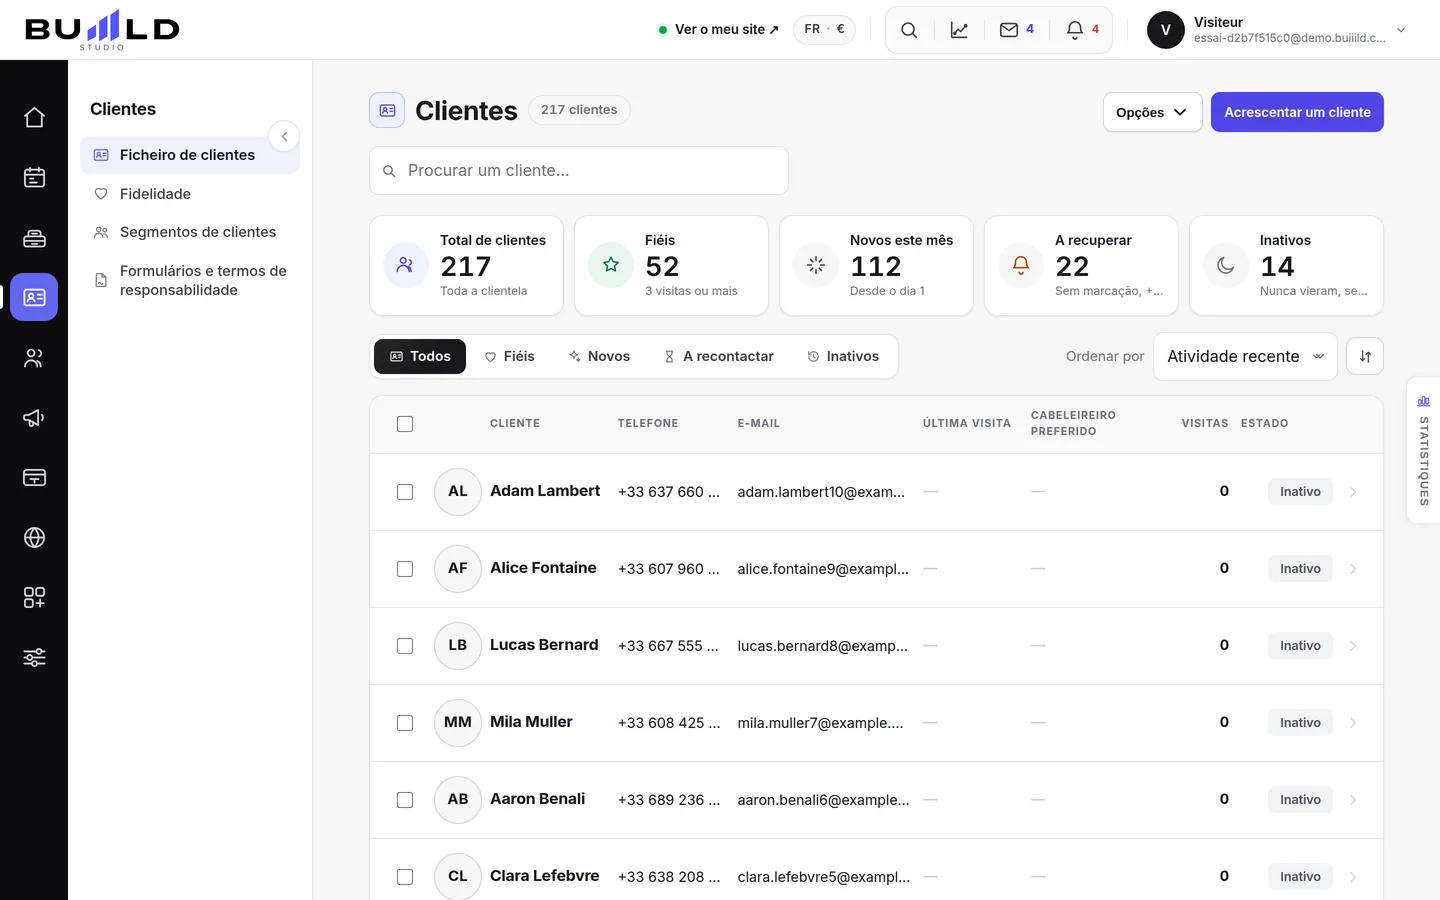1440x900 pixels.
Task: Click the Novos este mês stat card
Action: tap(876, 266)
